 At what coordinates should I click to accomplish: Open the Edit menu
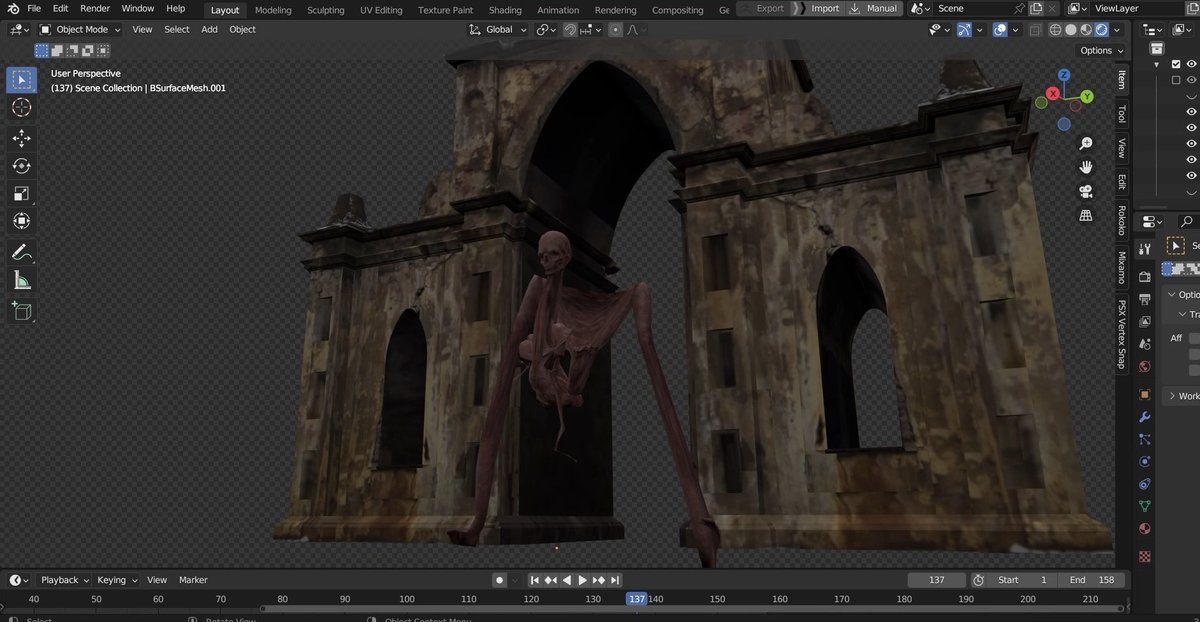(60, 8)
